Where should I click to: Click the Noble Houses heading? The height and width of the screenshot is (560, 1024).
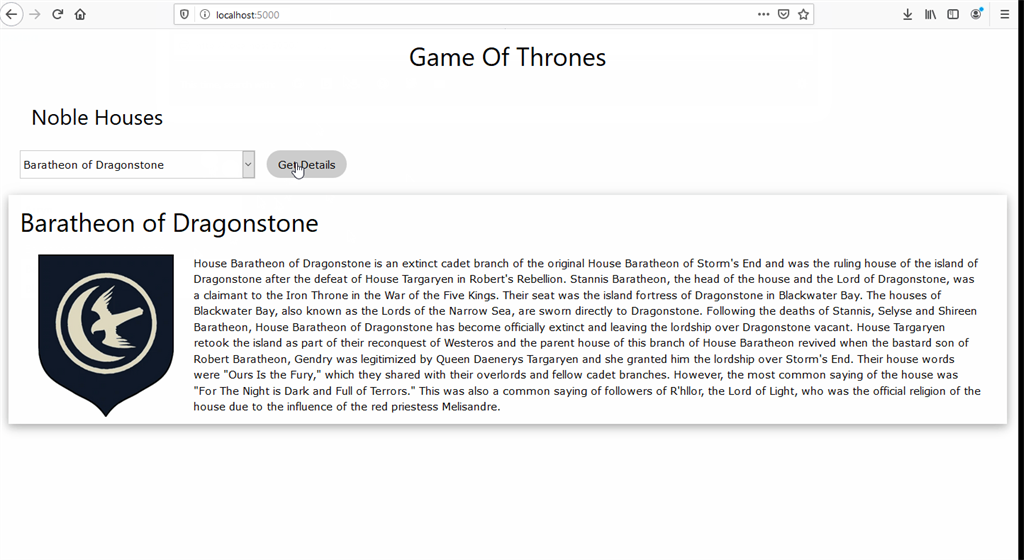click(x=97, y=117)
